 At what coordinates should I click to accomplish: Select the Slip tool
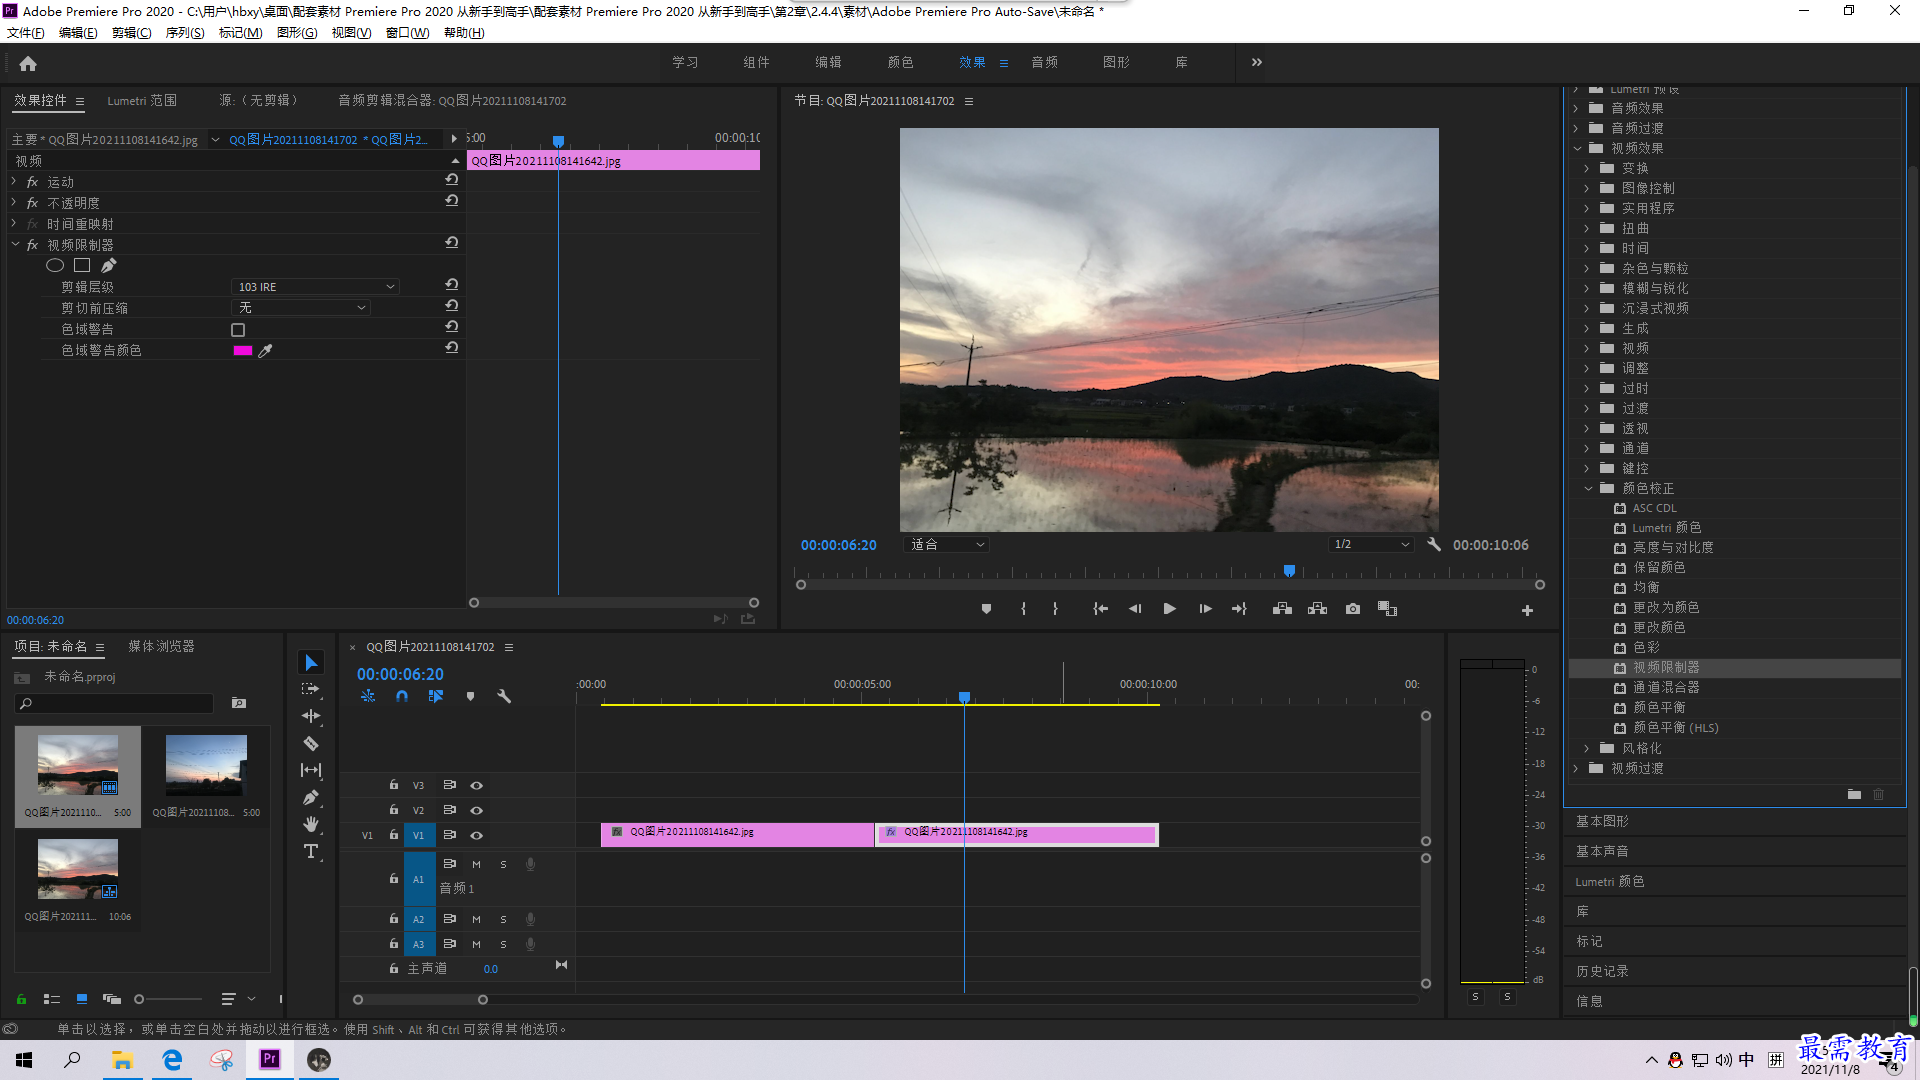[311, 770]
